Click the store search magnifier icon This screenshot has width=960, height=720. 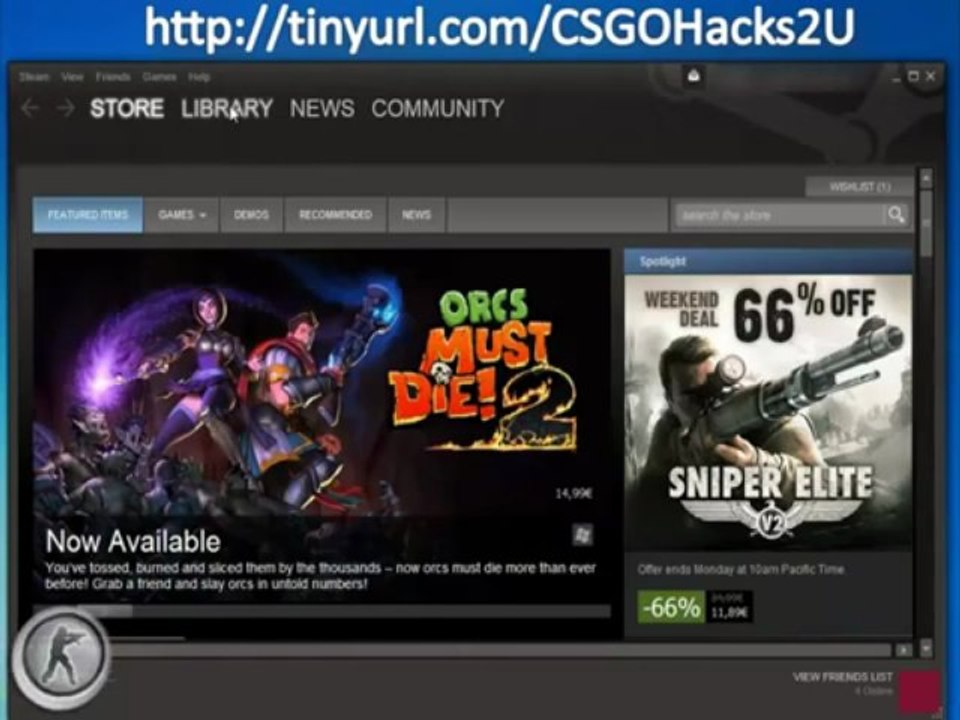point(896,215)
